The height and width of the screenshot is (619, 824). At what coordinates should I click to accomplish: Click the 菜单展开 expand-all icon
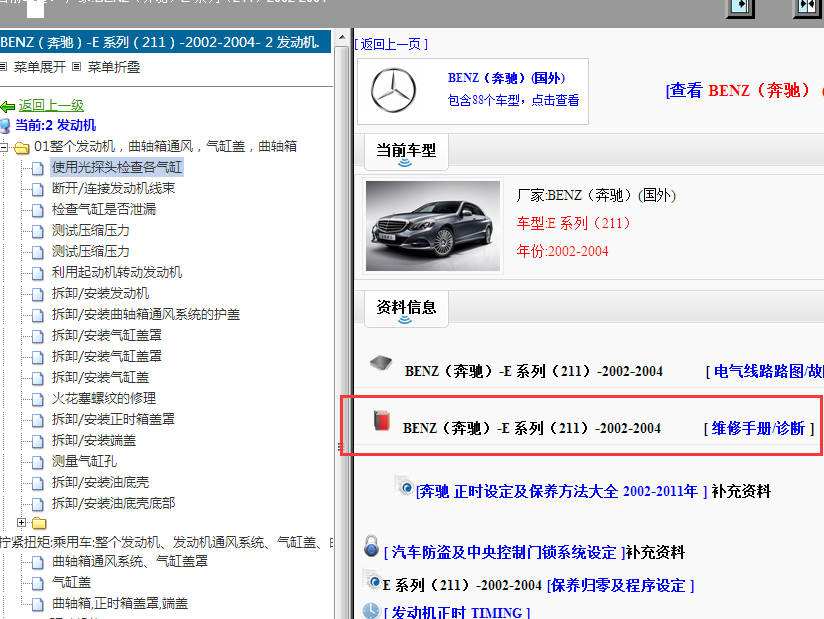coord(4,67)
